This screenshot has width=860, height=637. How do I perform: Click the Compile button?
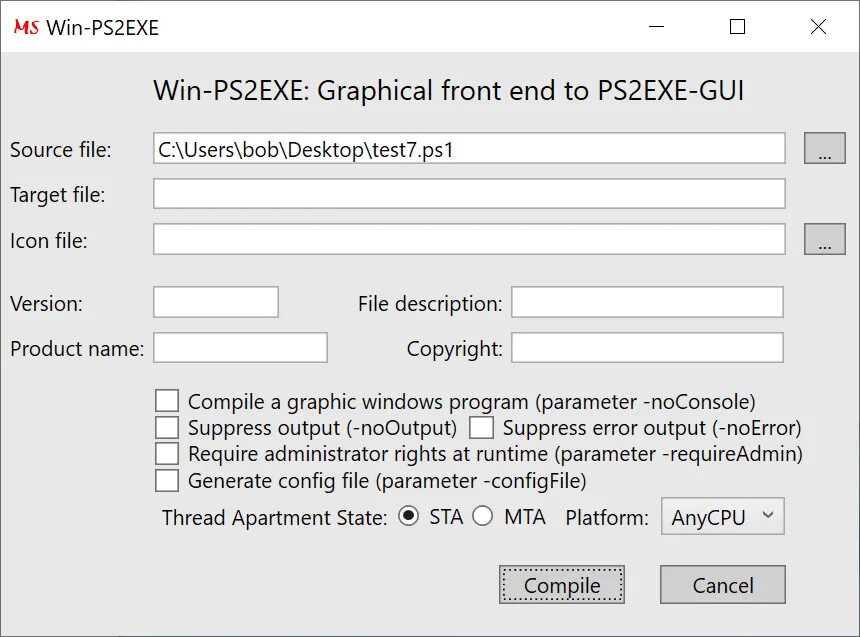coord(562,585)
